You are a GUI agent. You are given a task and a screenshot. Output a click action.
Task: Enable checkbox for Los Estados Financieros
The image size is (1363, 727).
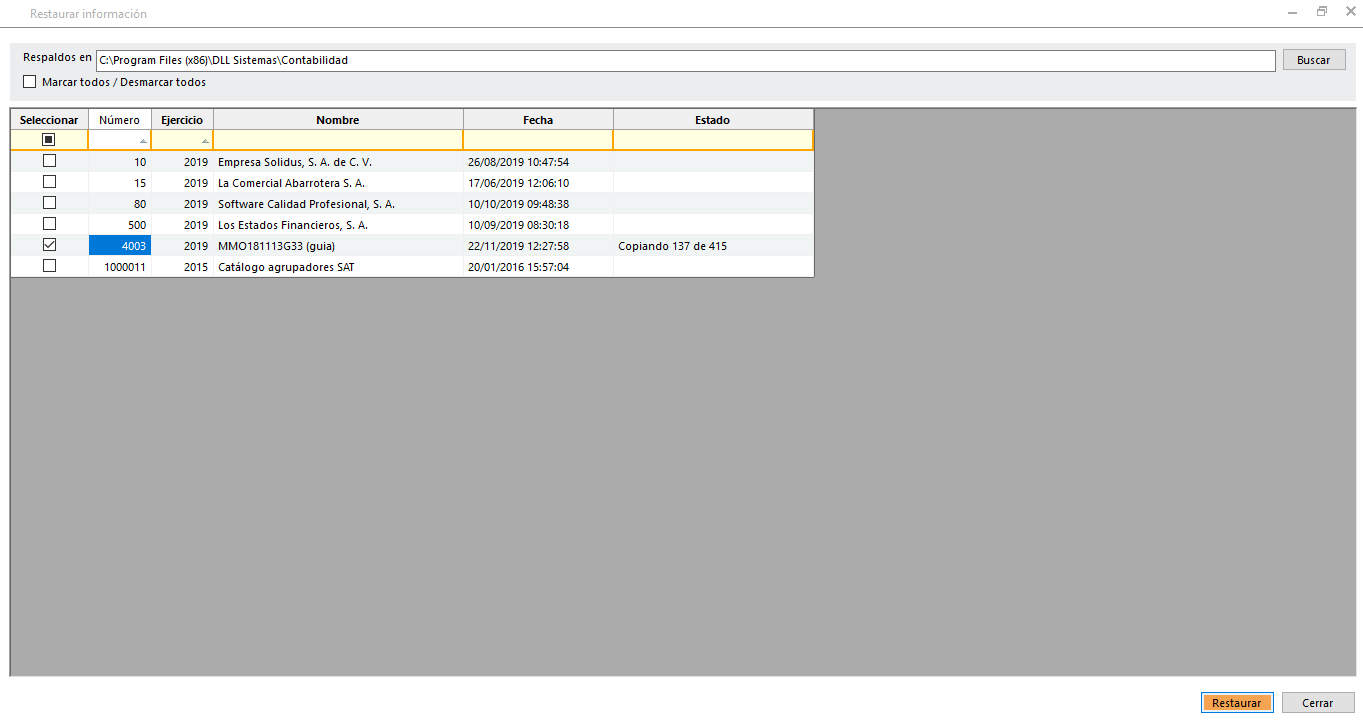[x=49, y=224]
